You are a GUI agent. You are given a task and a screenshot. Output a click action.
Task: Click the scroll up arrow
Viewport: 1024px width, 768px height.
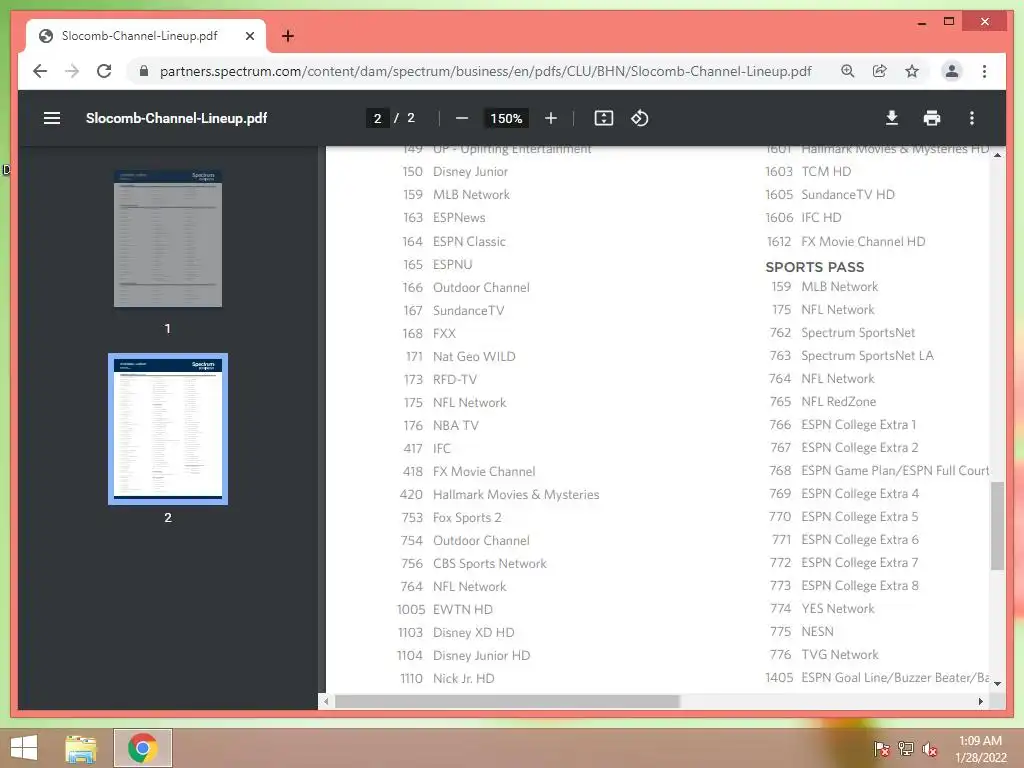click(997, 155)
